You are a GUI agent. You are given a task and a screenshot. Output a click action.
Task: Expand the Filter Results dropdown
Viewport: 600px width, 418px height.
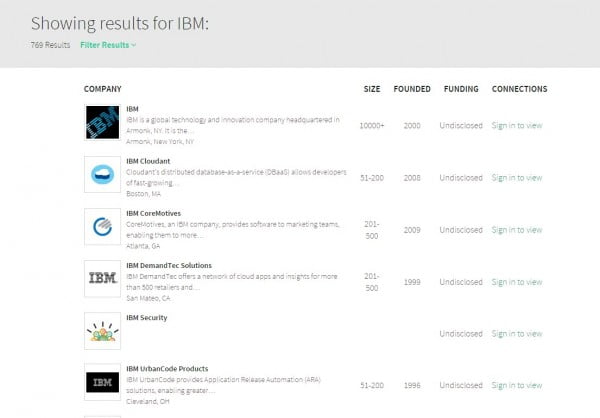tap(108, 44)
